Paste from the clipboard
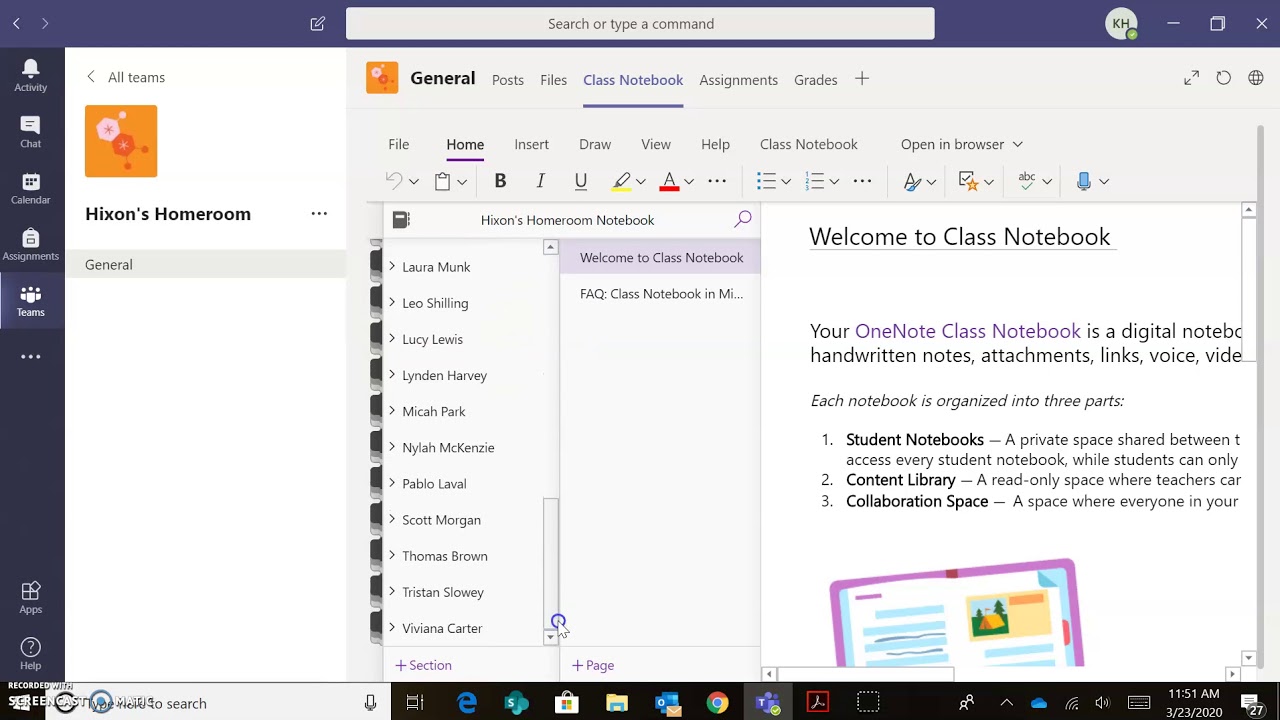1280x720 pixels. (442, 181)
